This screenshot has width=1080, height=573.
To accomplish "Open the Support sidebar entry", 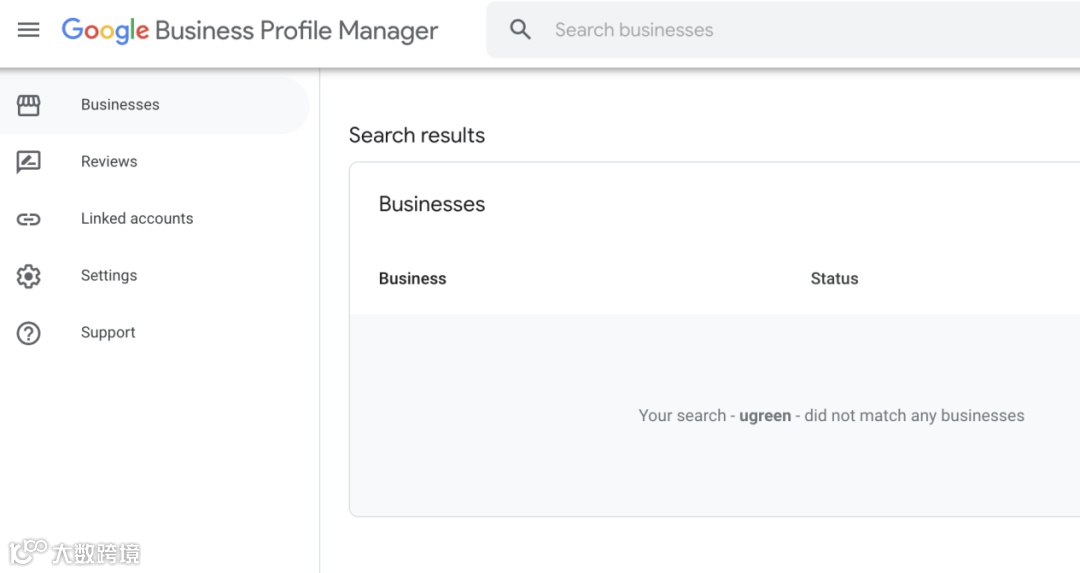I will (x=108, y=333).
